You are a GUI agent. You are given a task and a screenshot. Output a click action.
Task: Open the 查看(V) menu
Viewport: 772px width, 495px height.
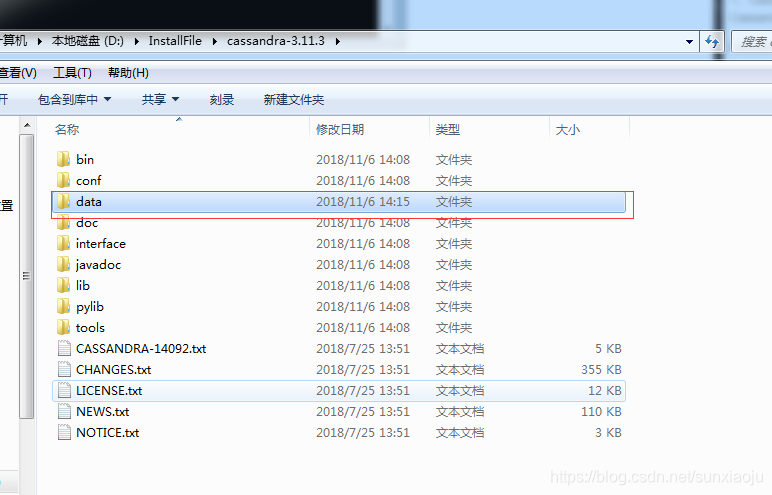tap(18, 73)
